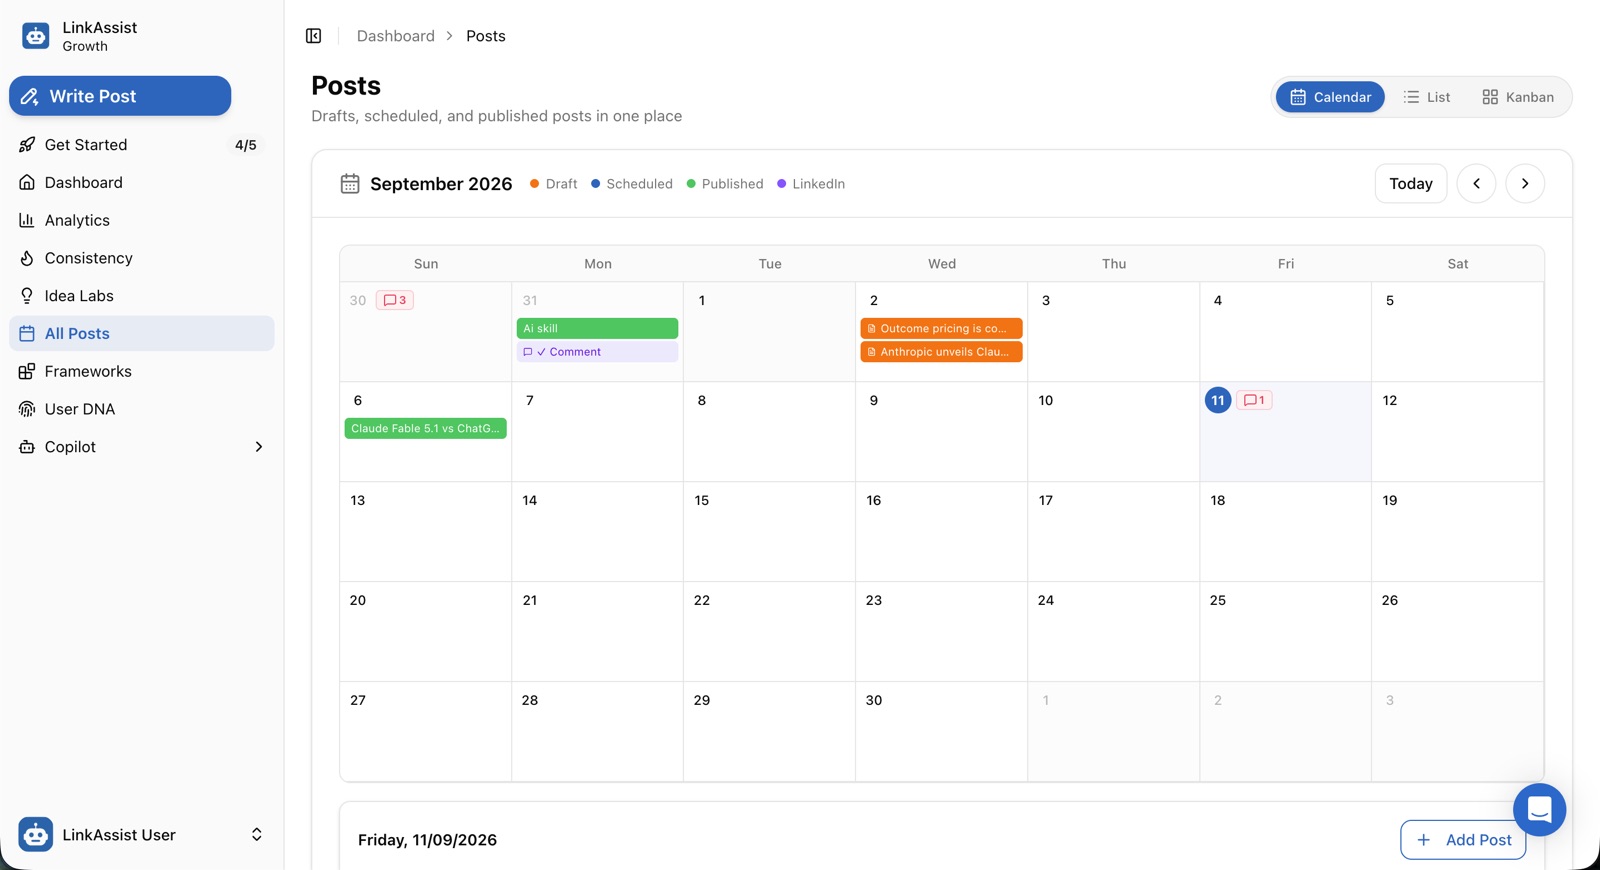
Task: Open the Consistency page
Action: 142,258
